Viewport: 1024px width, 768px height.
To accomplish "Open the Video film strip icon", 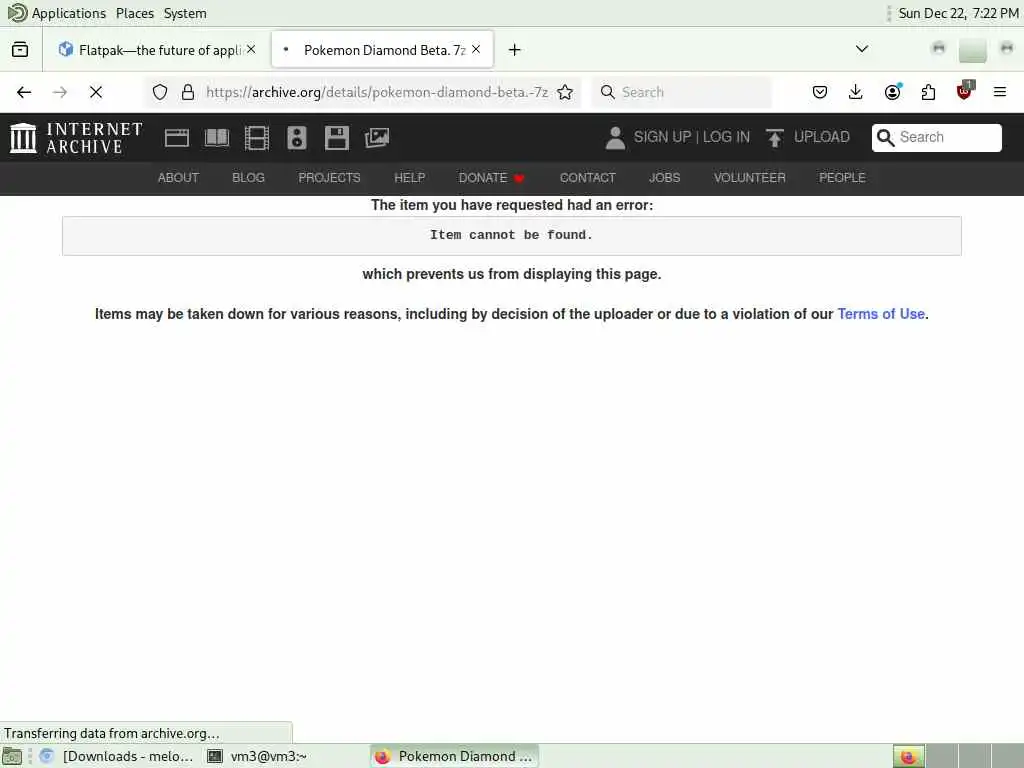I will 257,138.
